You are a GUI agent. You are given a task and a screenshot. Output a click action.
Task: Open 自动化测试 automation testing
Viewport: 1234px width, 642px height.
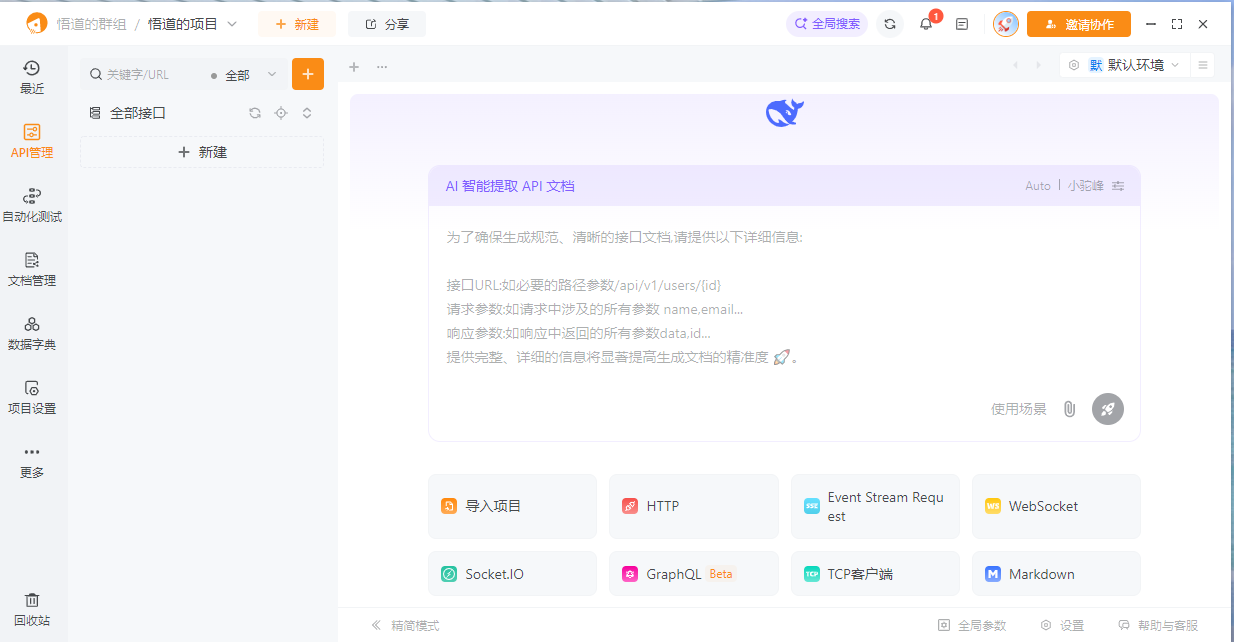[32, 205]
